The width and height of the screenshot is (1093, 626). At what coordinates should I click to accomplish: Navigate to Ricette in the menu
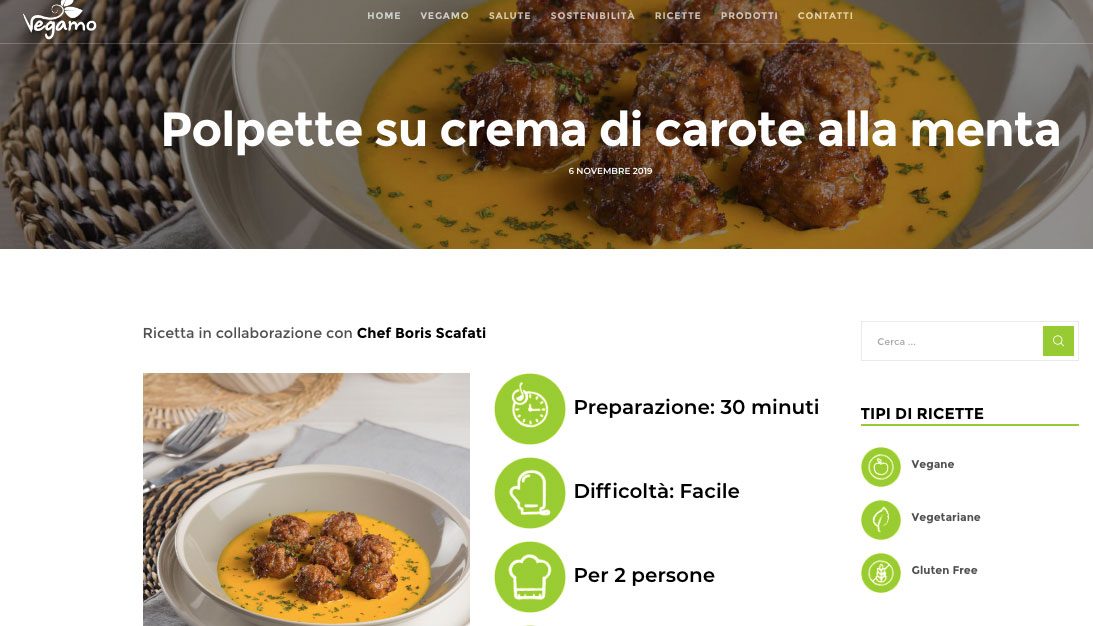(x=678, y=15)
